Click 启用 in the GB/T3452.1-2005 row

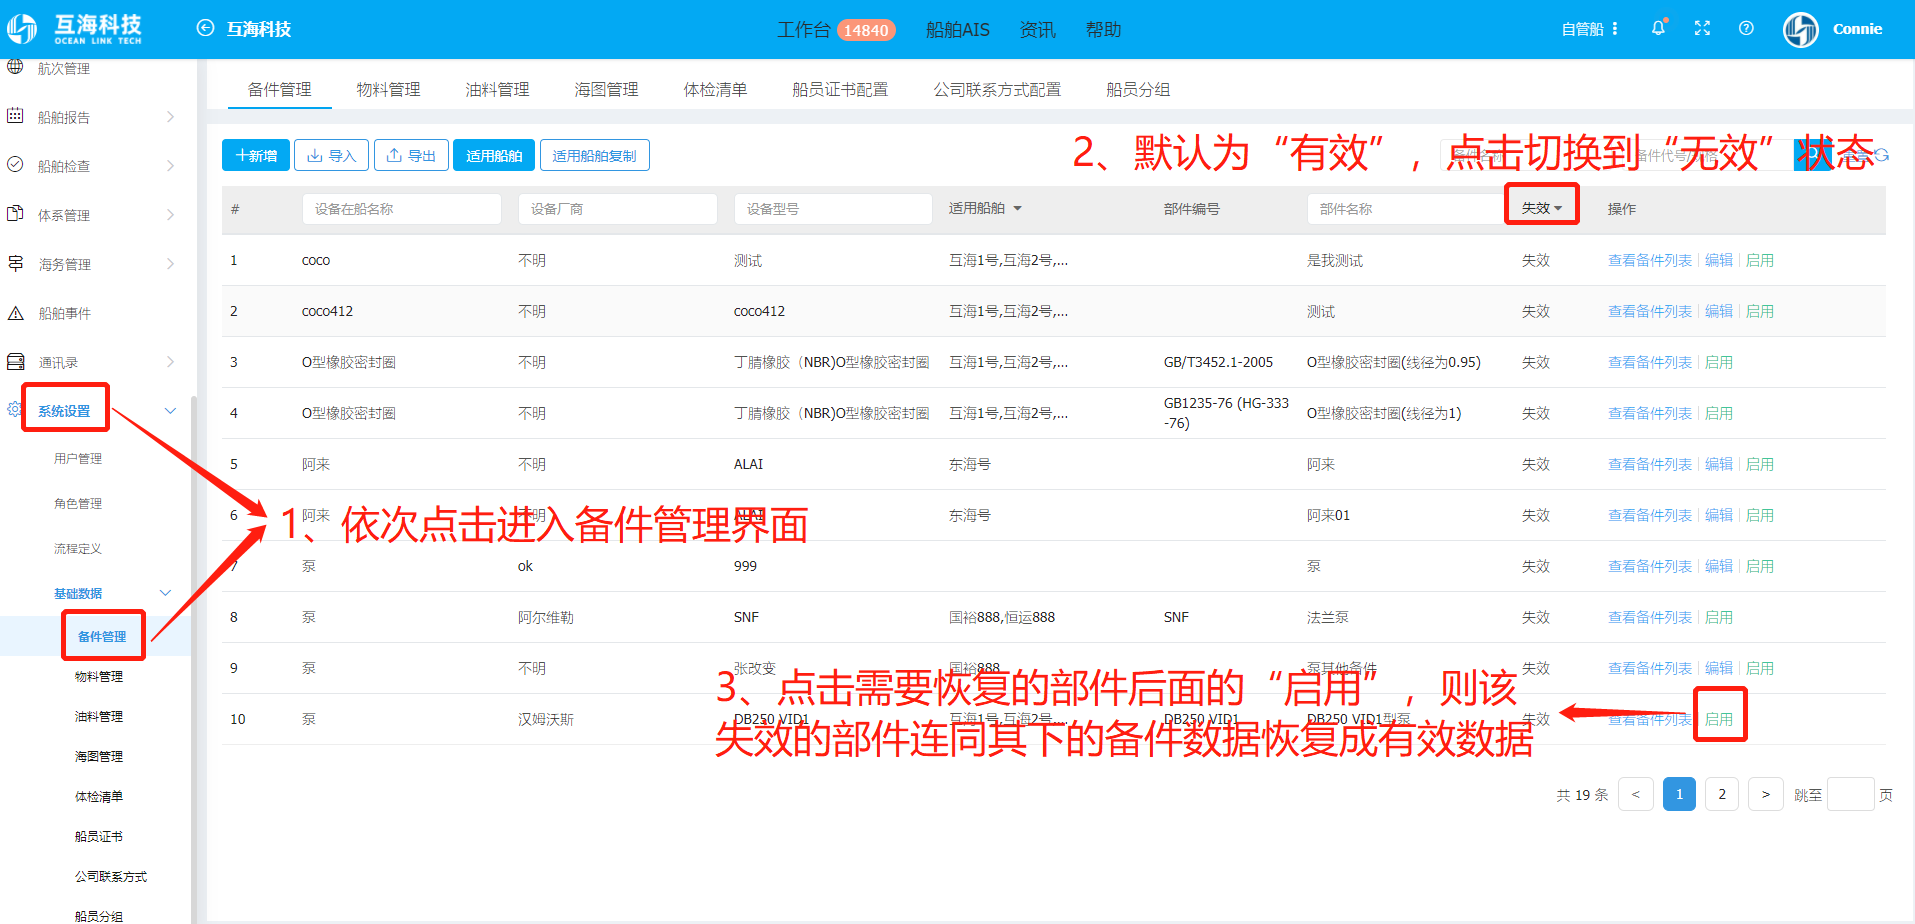coord(1719,362)
